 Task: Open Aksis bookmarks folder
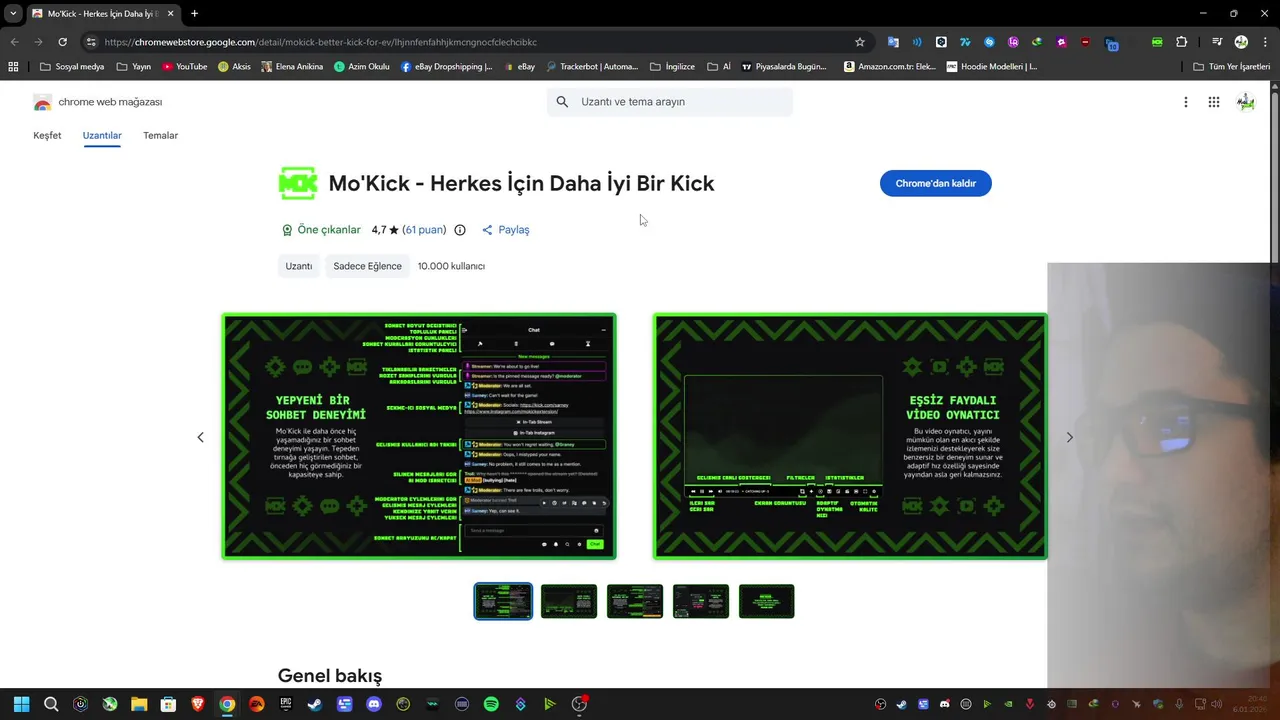click(x=233, y=67)
